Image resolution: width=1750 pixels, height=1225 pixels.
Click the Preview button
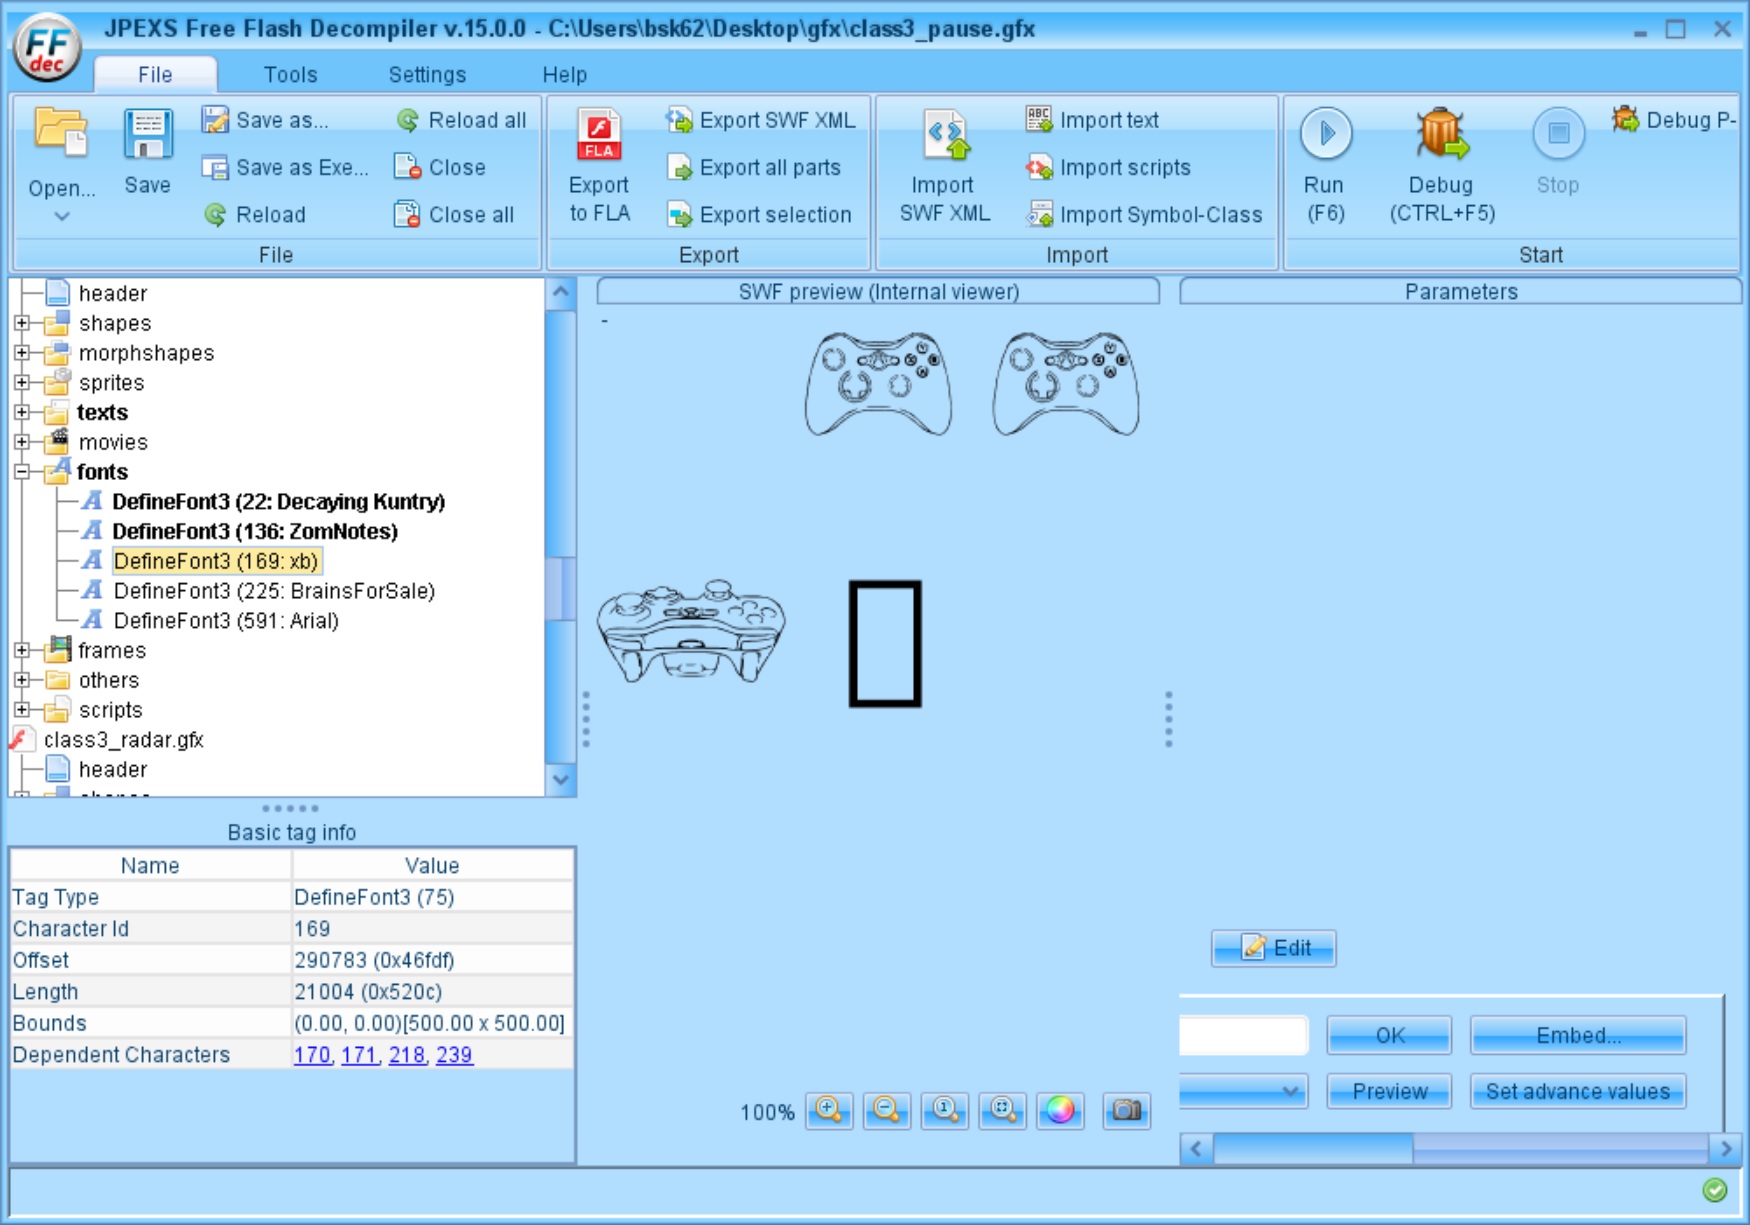1389,1091
